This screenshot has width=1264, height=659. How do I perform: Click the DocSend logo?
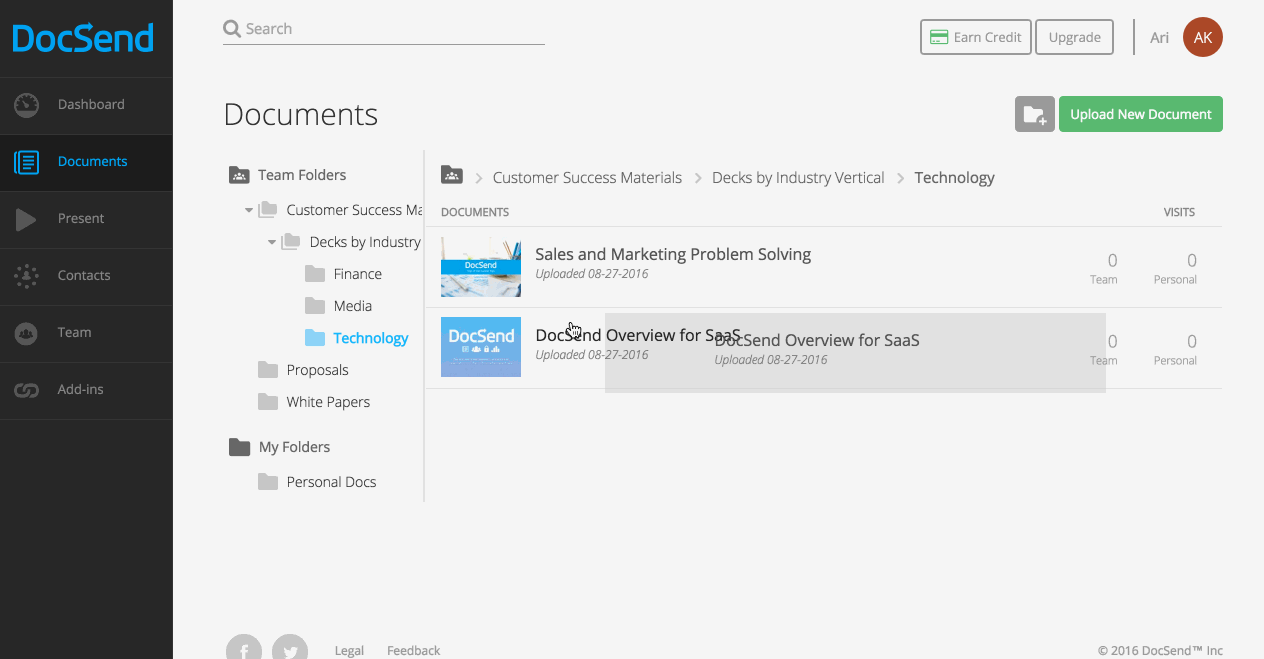coord(83,38)
